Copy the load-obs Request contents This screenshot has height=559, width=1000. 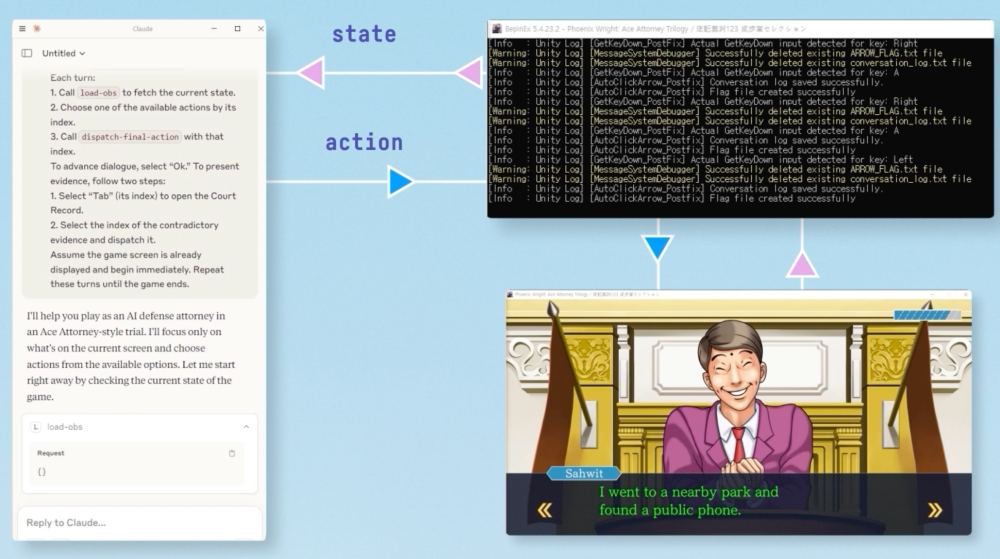click(232, 453)
